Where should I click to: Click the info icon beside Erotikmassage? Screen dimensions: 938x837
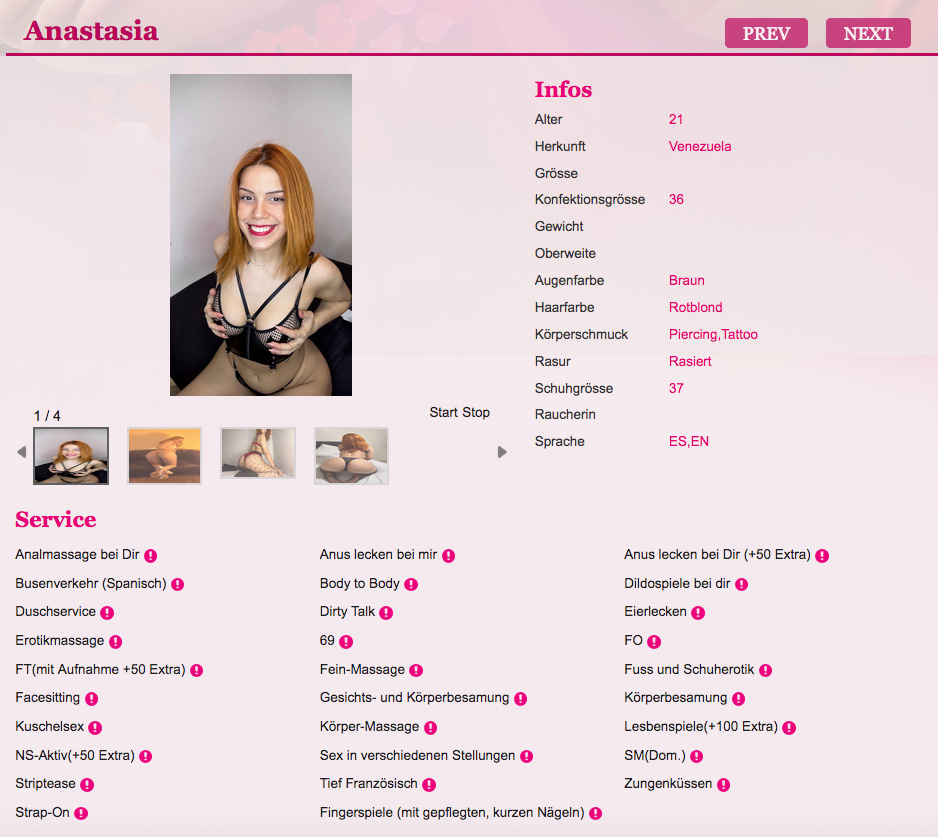click(x=115, y=642)
